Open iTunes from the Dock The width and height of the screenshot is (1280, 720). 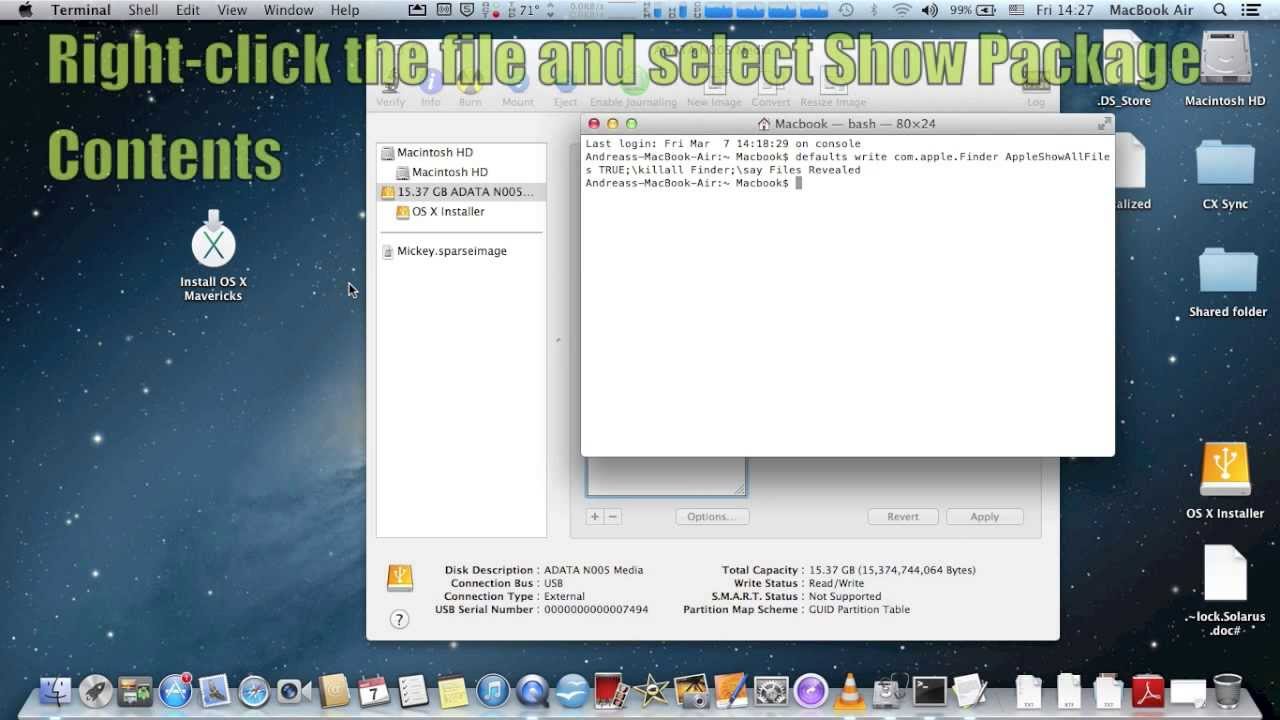pos(492,691)
